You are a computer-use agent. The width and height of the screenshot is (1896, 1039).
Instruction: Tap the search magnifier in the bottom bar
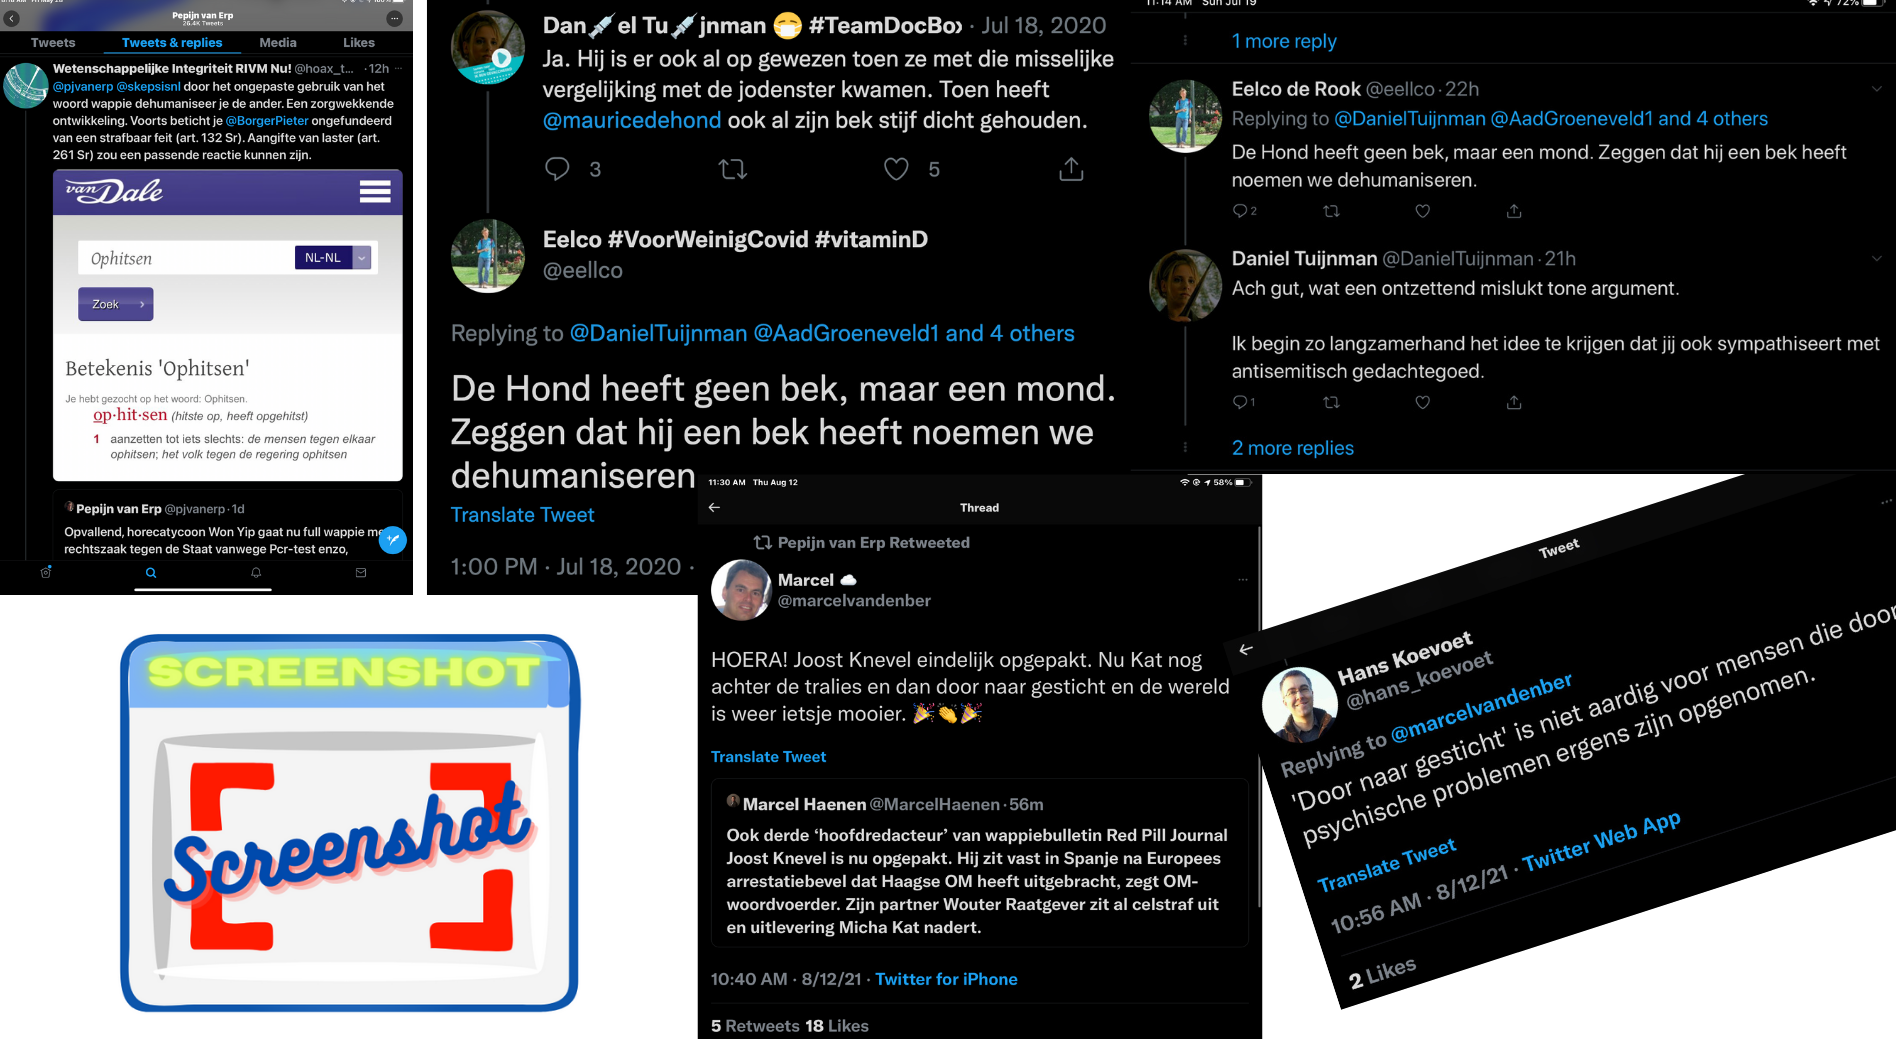coord(151,573)
